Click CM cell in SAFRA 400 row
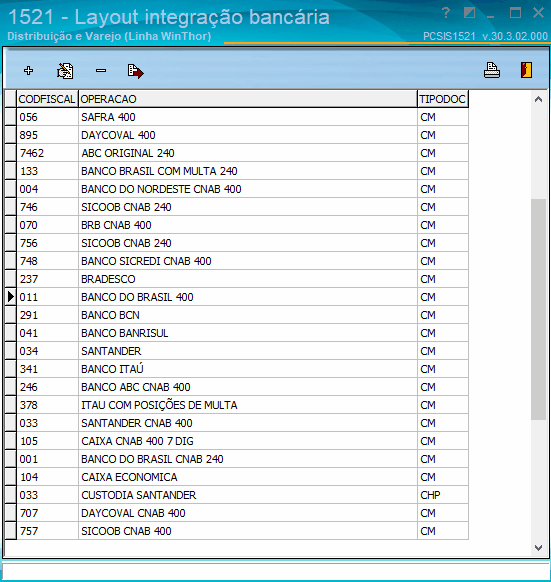 click(x=443, y=117)
